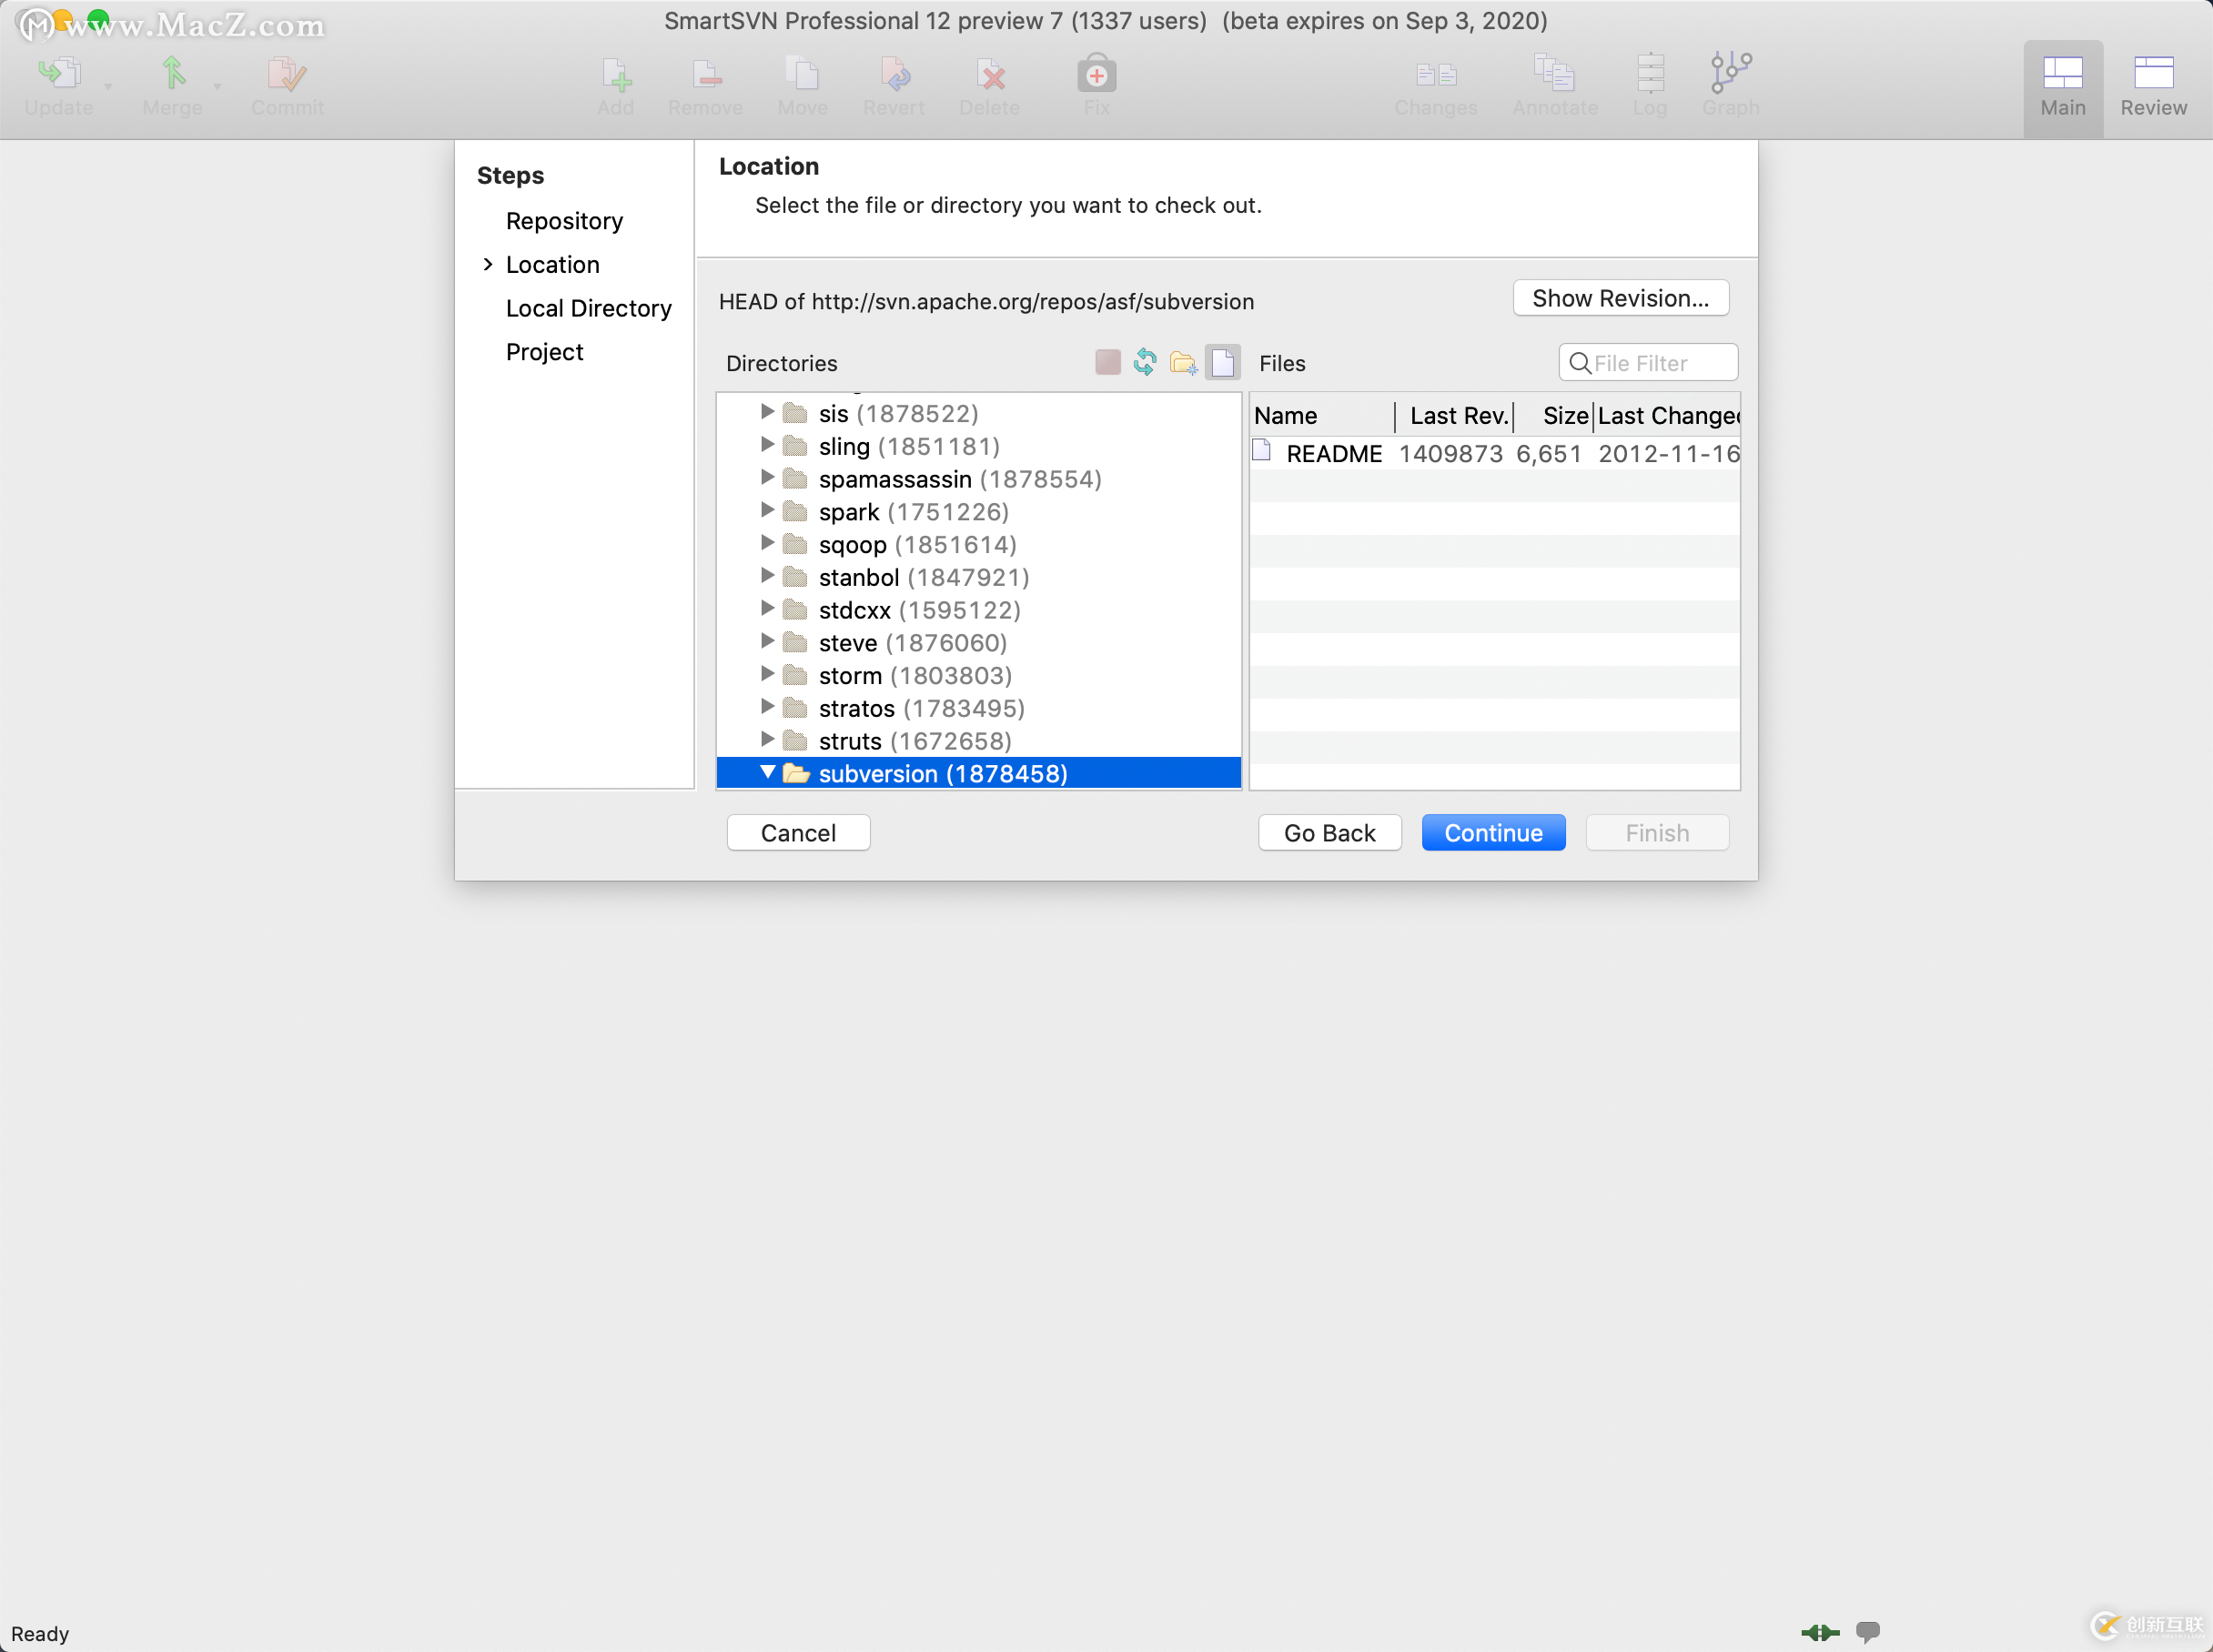Switch to the Review perspective
The image size is (2213, 1652).
2154,87
